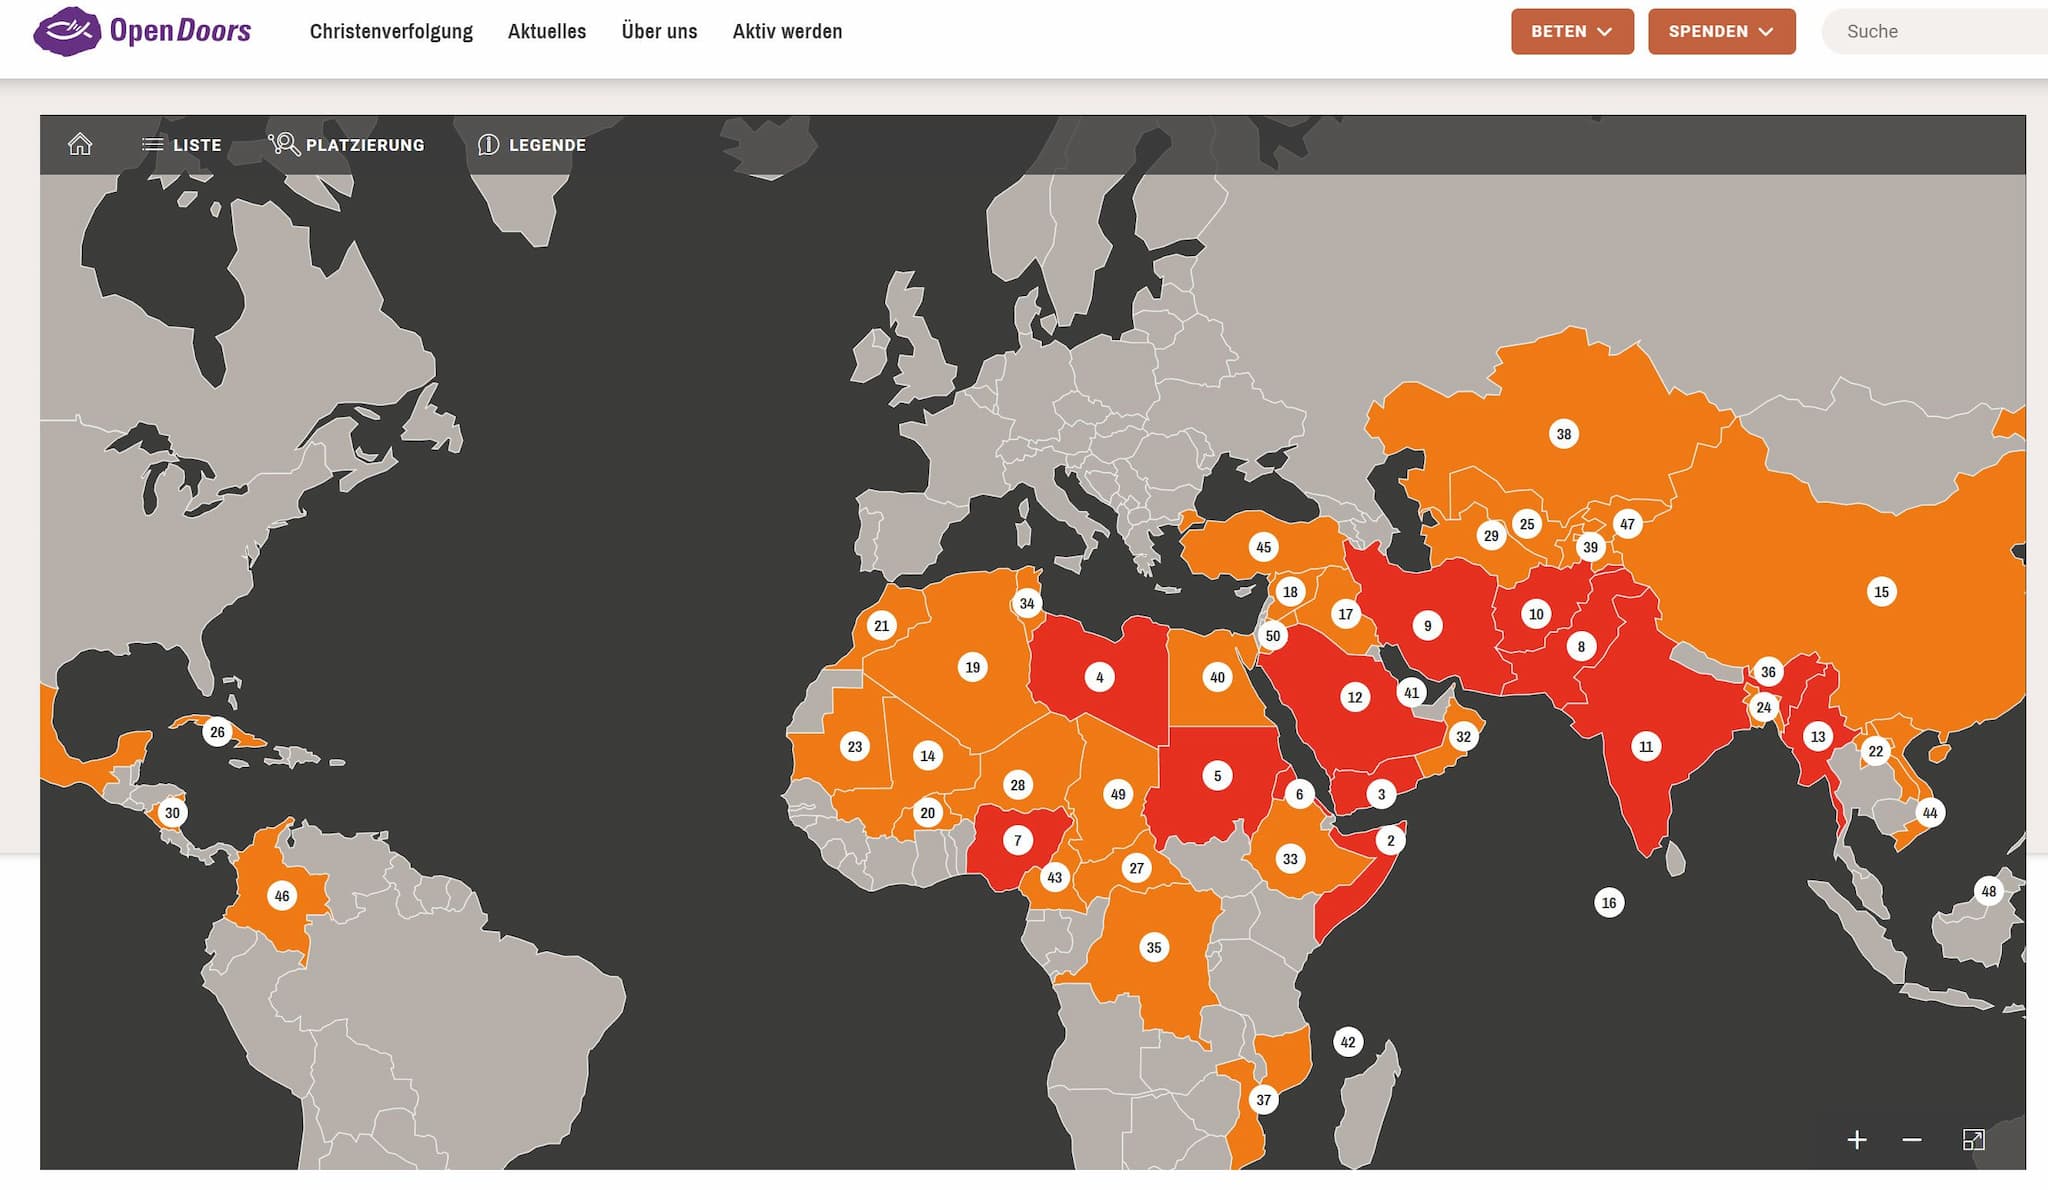Select map marker 47 on Kyrgyzstan
Screen dimensions: 2048x1190
[1628, 524]
